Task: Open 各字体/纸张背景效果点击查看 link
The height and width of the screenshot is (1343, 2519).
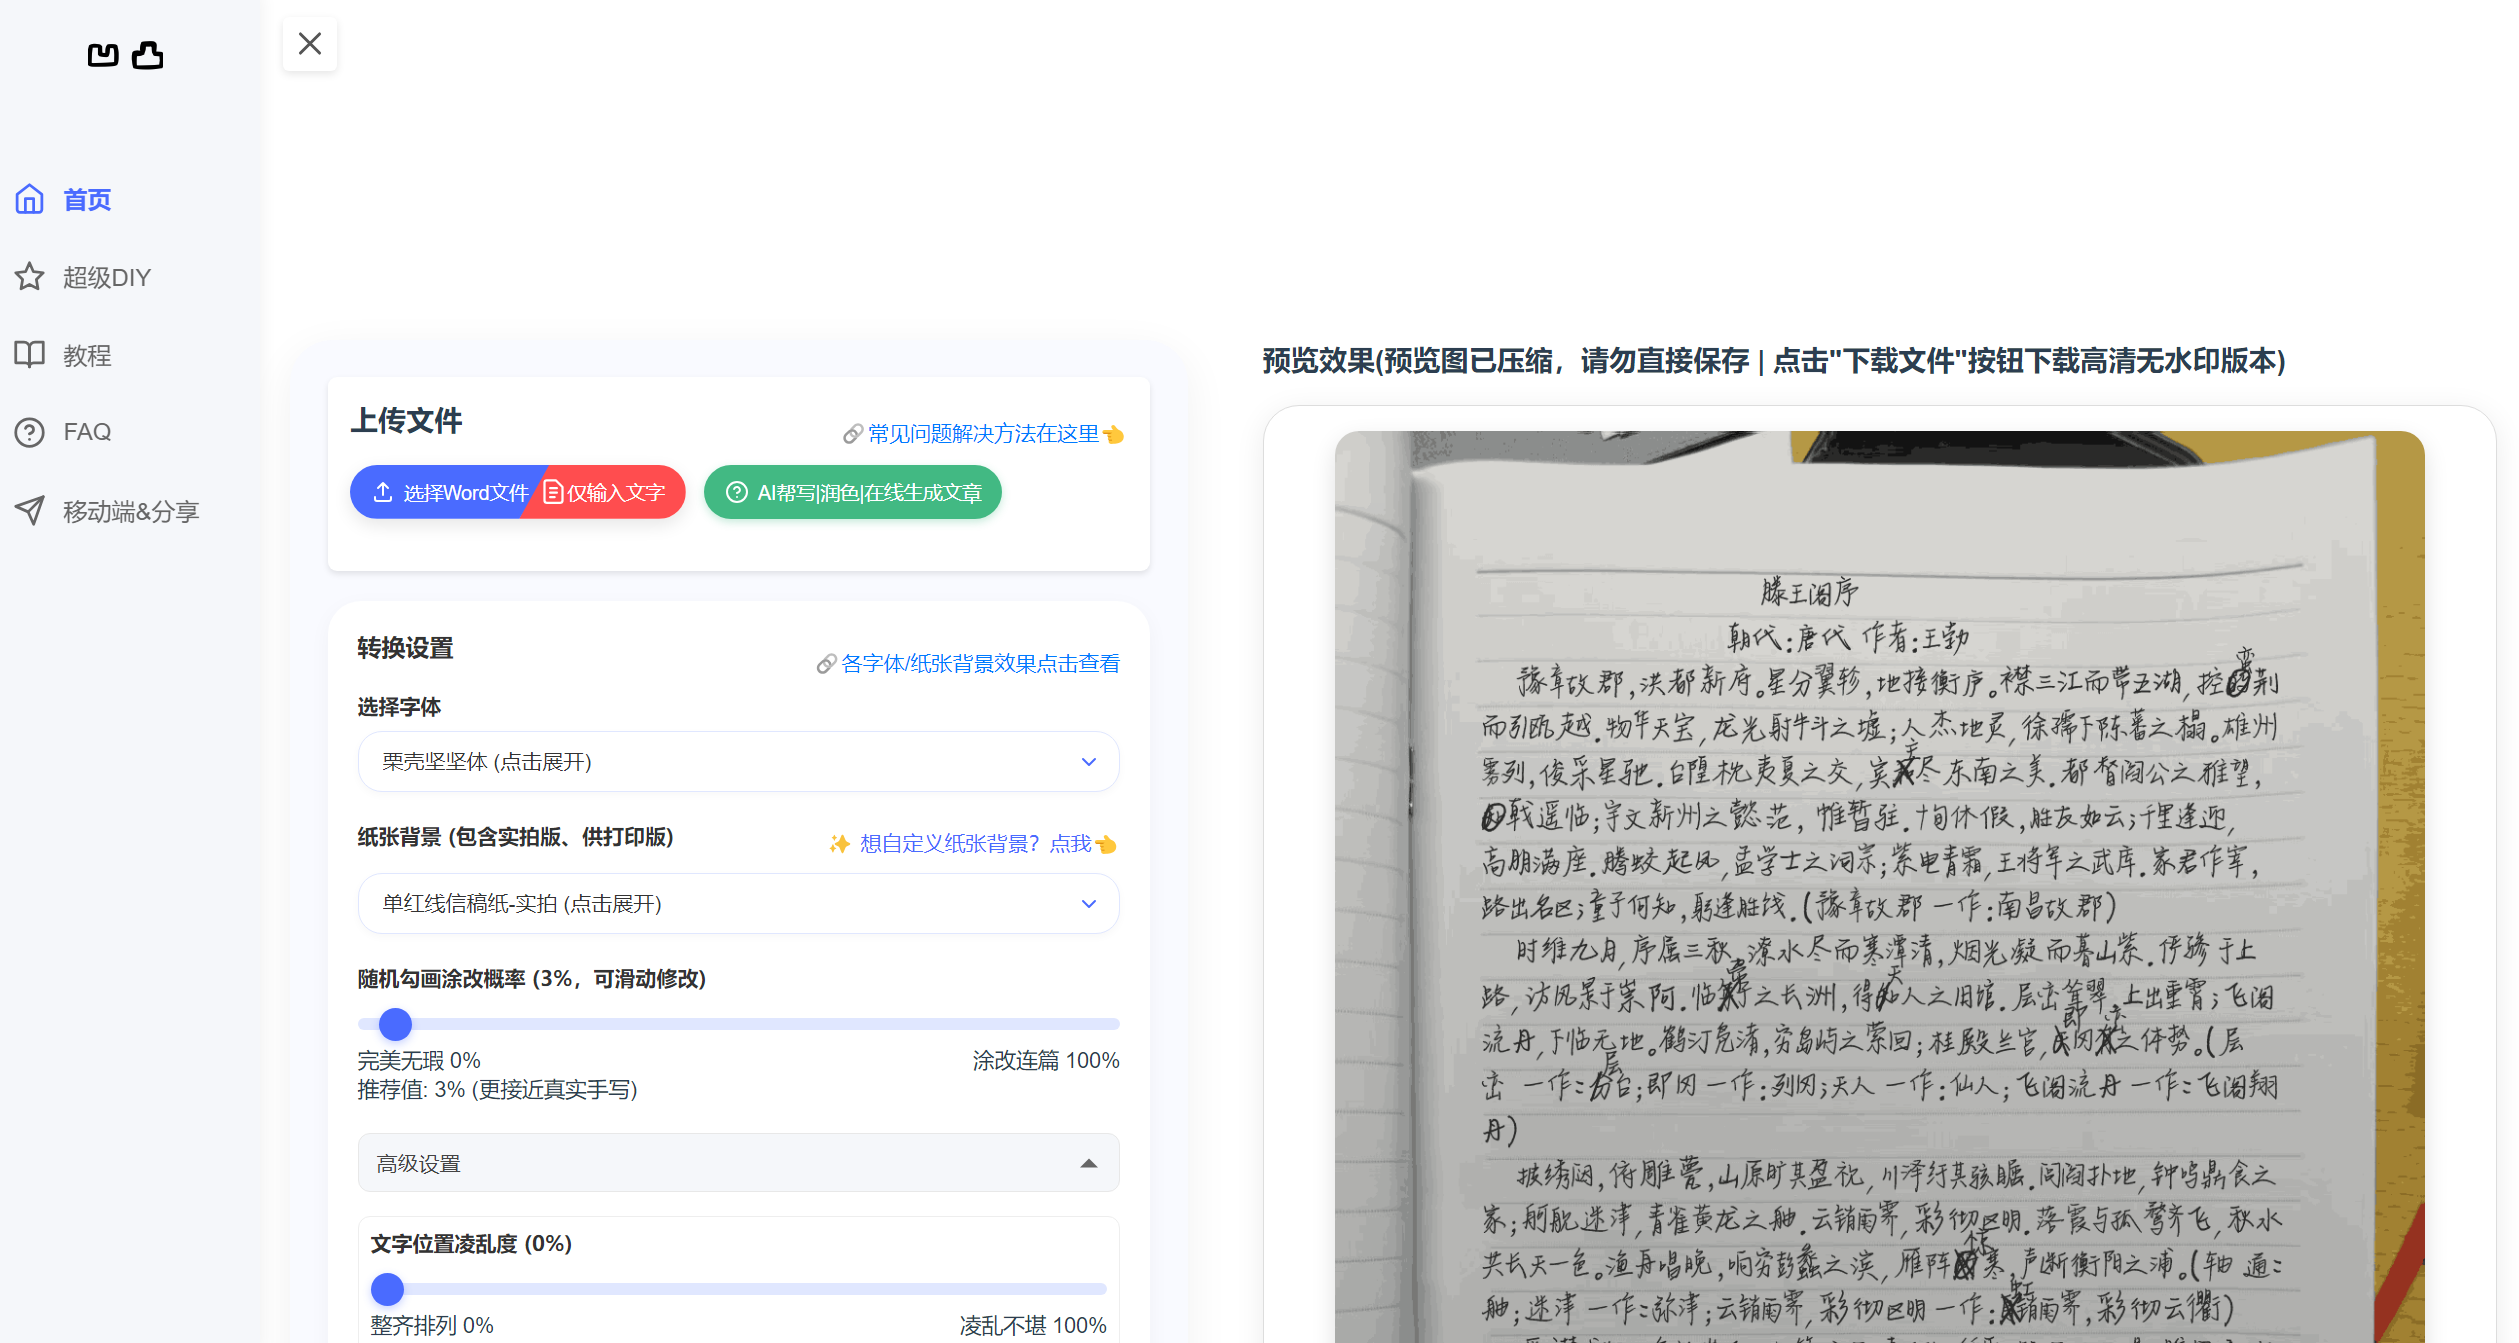Action: [980, 664]
